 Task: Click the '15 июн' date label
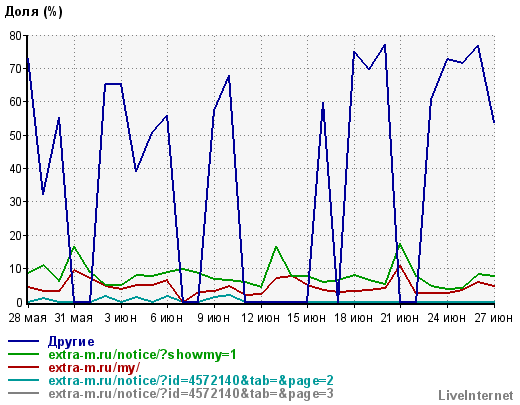point(307,318)
